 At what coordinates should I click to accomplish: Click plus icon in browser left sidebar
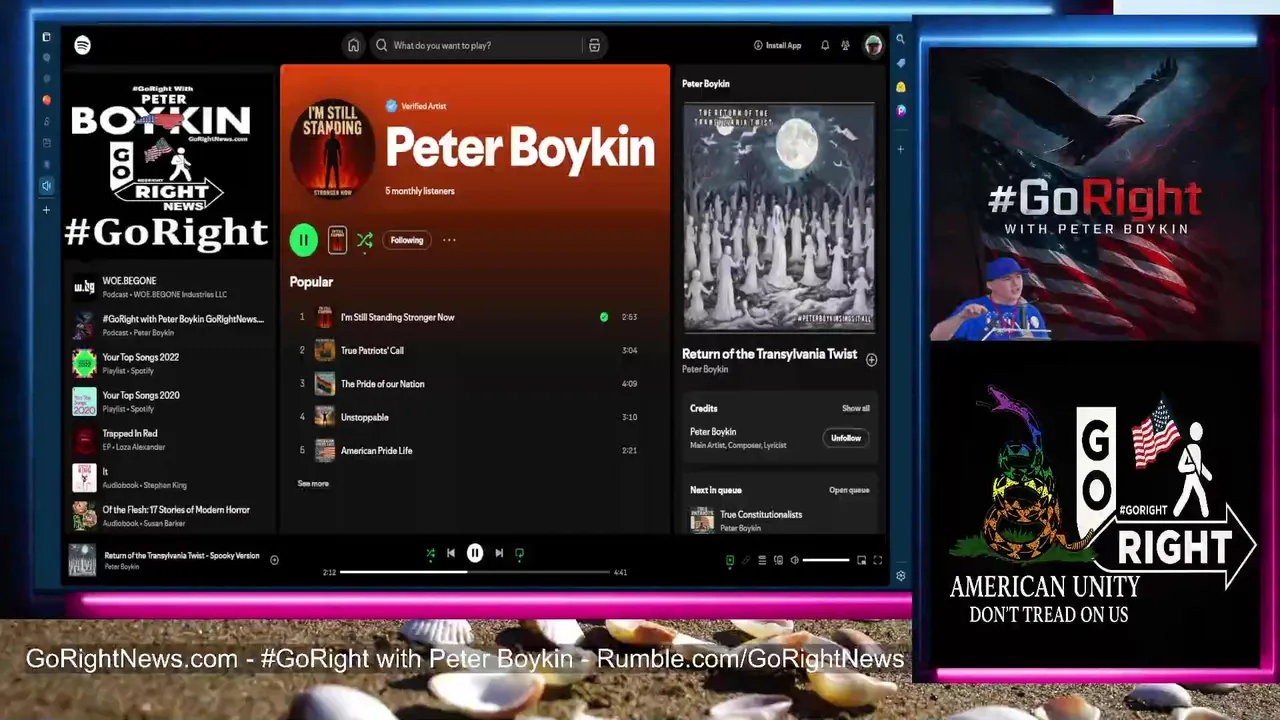pos(46,210)
